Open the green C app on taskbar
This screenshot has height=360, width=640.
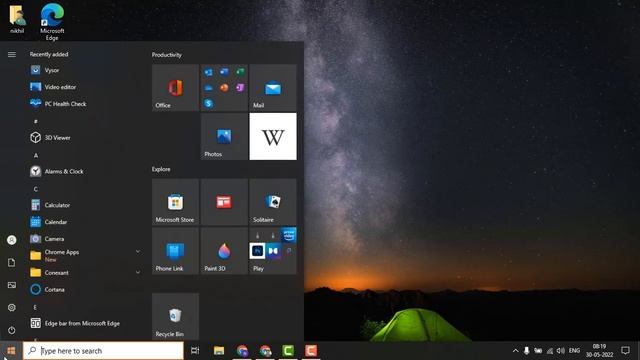click(288, 351)
